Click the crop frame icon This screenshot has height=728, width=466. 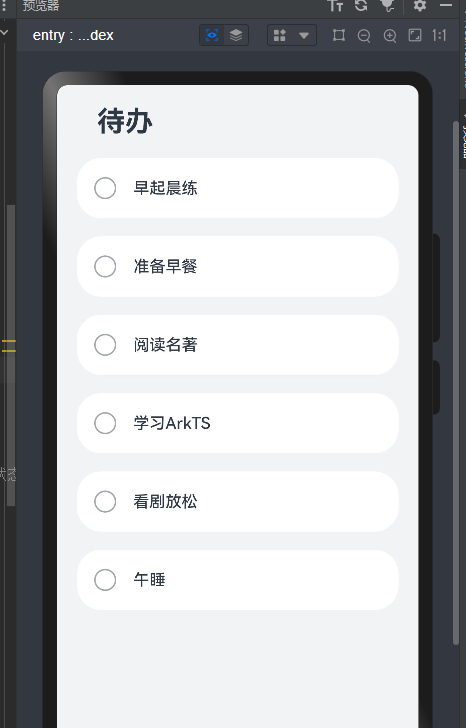coord(339,35)
